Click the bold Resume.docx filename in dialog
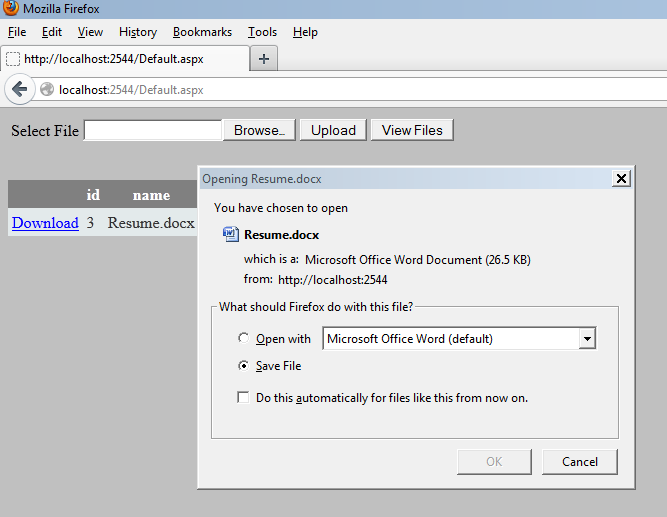Screen dimensions: 667x517 [281, 235]
